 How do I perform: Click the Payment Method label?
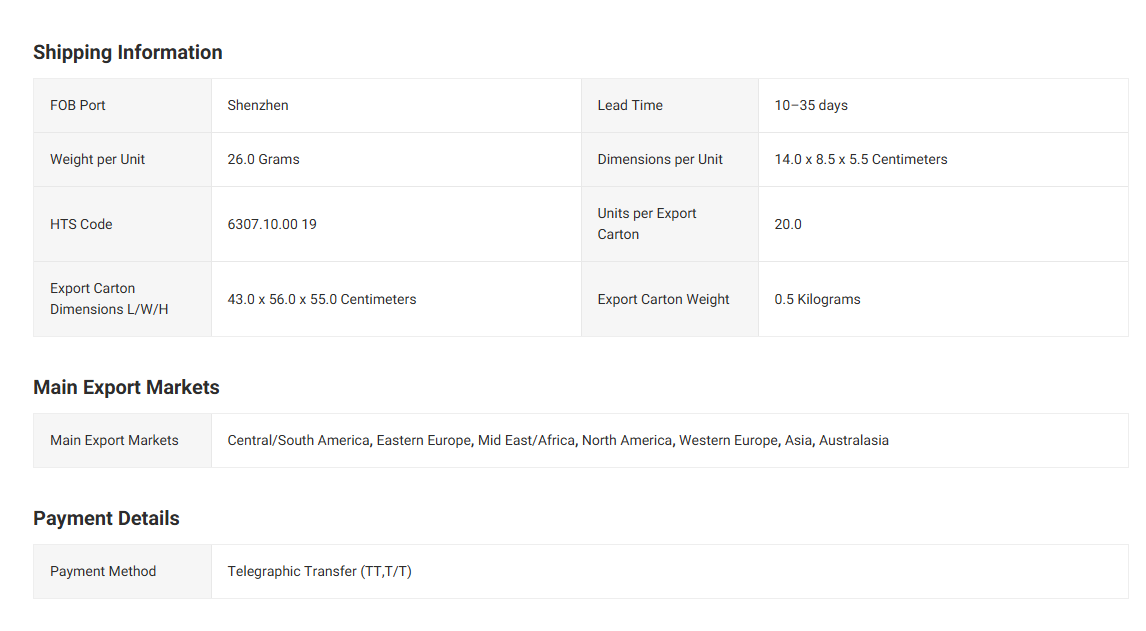[103, 571]
